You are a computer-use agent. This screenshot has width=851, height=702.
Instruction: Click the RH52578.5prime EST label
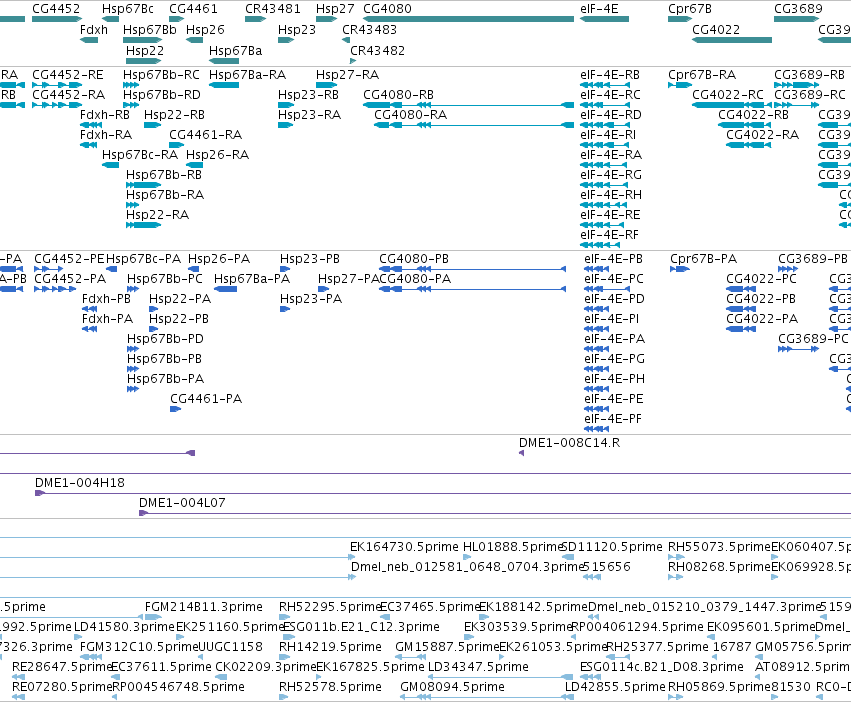pyautogui.click(x=330, y=687)
